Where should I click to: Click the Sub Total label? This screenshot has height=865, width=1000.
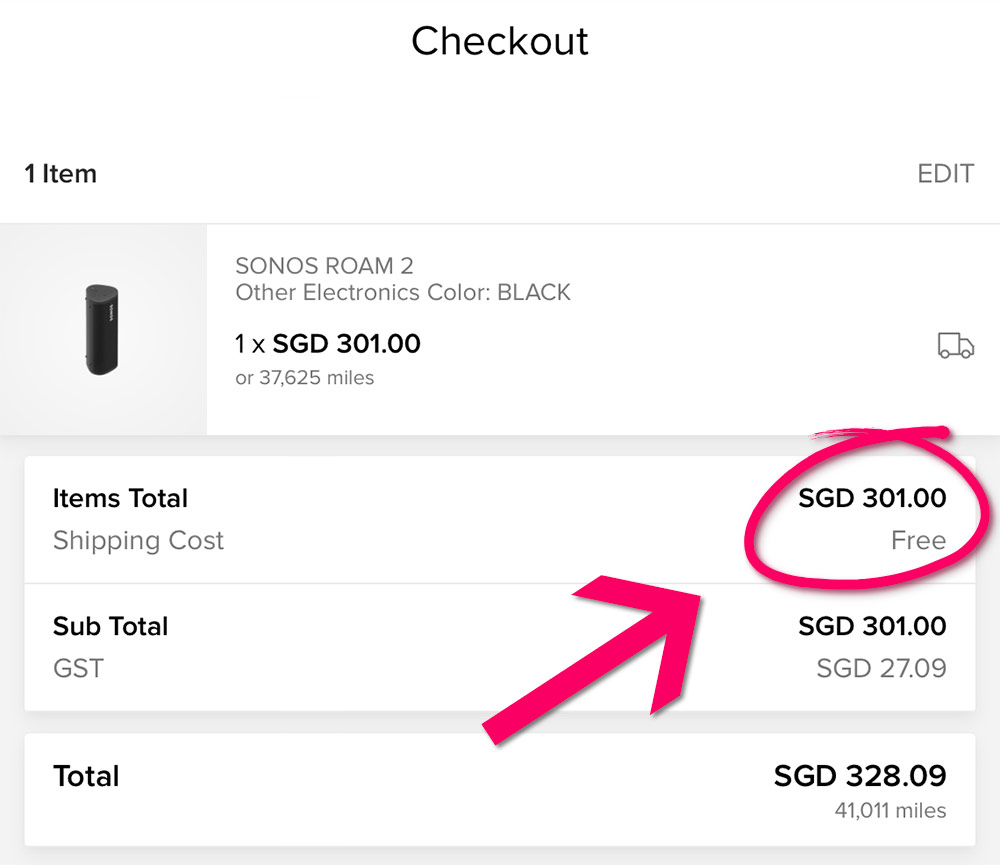[x=110, y=626]
